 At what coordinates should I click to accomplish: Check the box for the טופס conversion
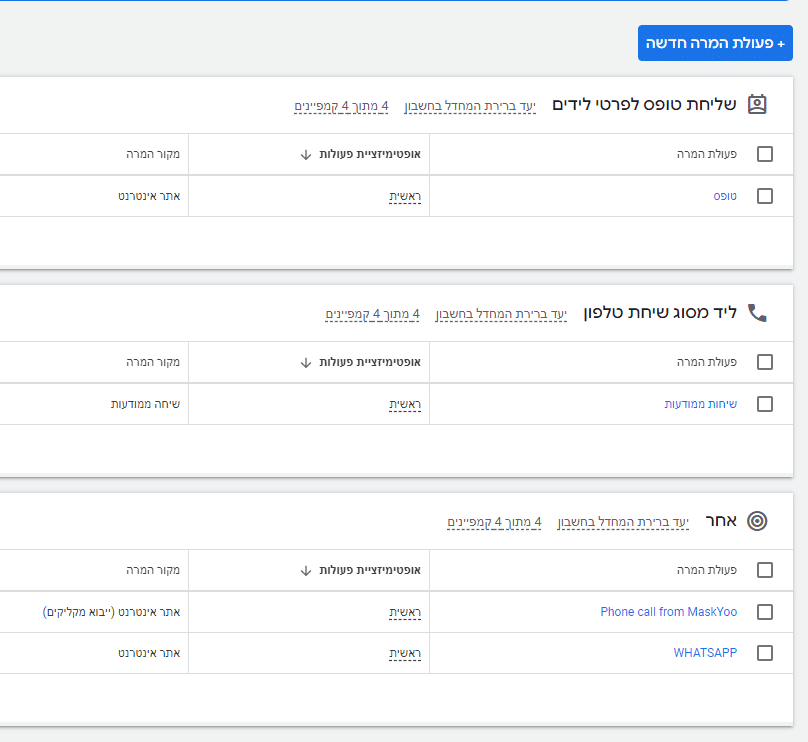coord(765,196)
